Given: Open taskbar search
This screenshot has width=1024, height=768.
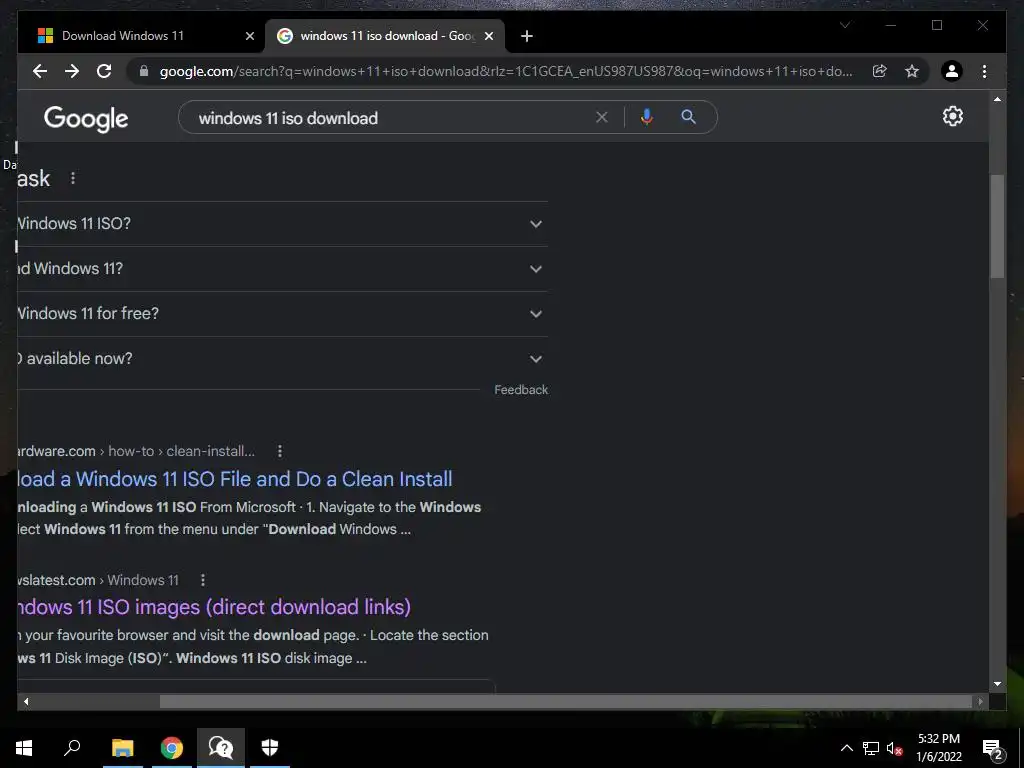Looking at the screenshot, I should click(72, 748).
